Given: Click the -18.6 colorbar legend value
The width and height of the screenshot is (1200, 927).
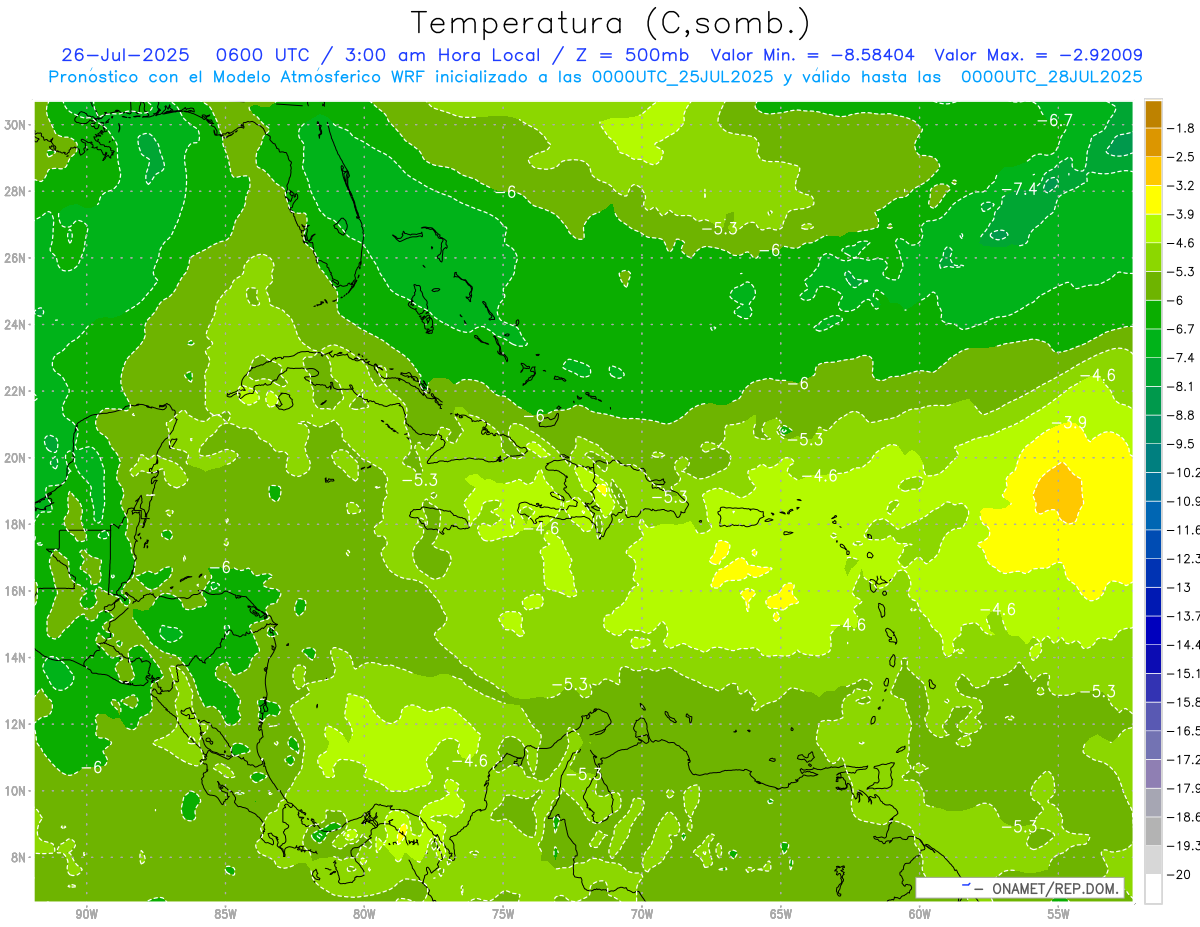Looking at the screenshot, I should 1183,817.
